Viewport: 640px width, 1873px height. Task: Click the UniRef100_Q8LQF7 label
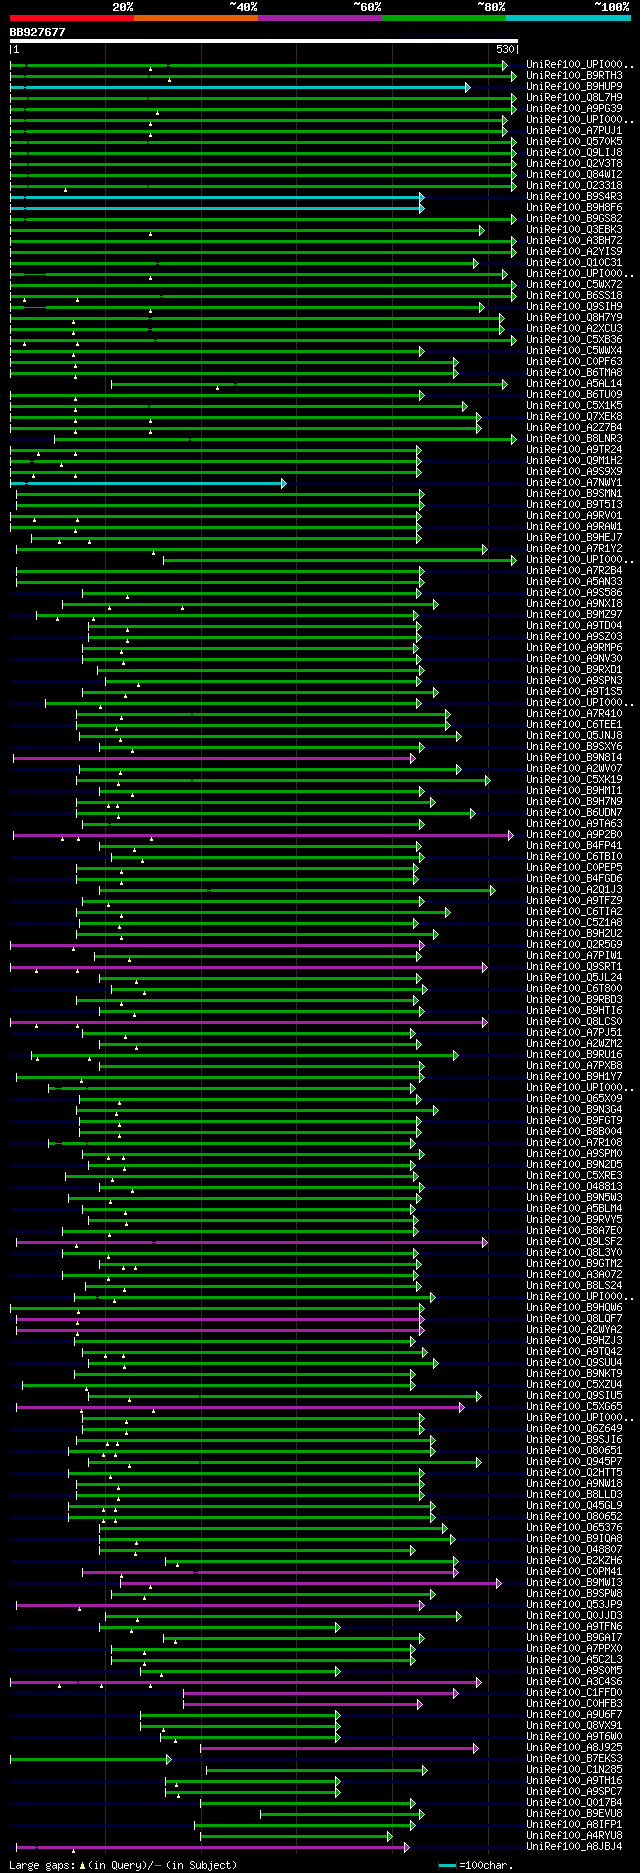[x=574, y=1318]
